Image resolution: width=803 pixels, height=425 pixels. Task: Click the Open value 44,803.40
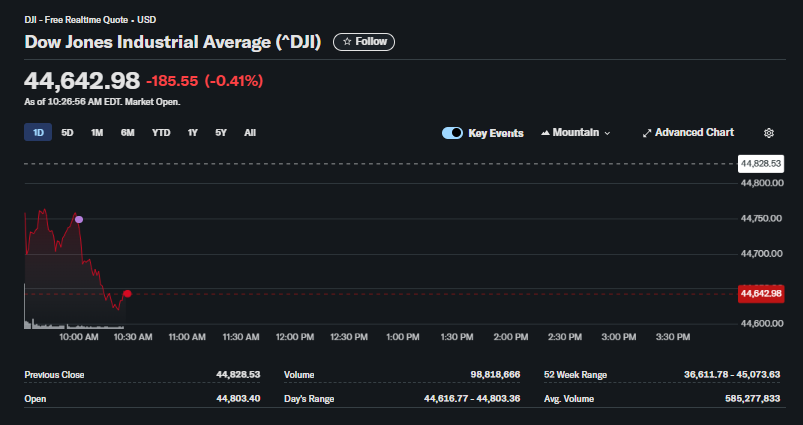coord(238,399)
